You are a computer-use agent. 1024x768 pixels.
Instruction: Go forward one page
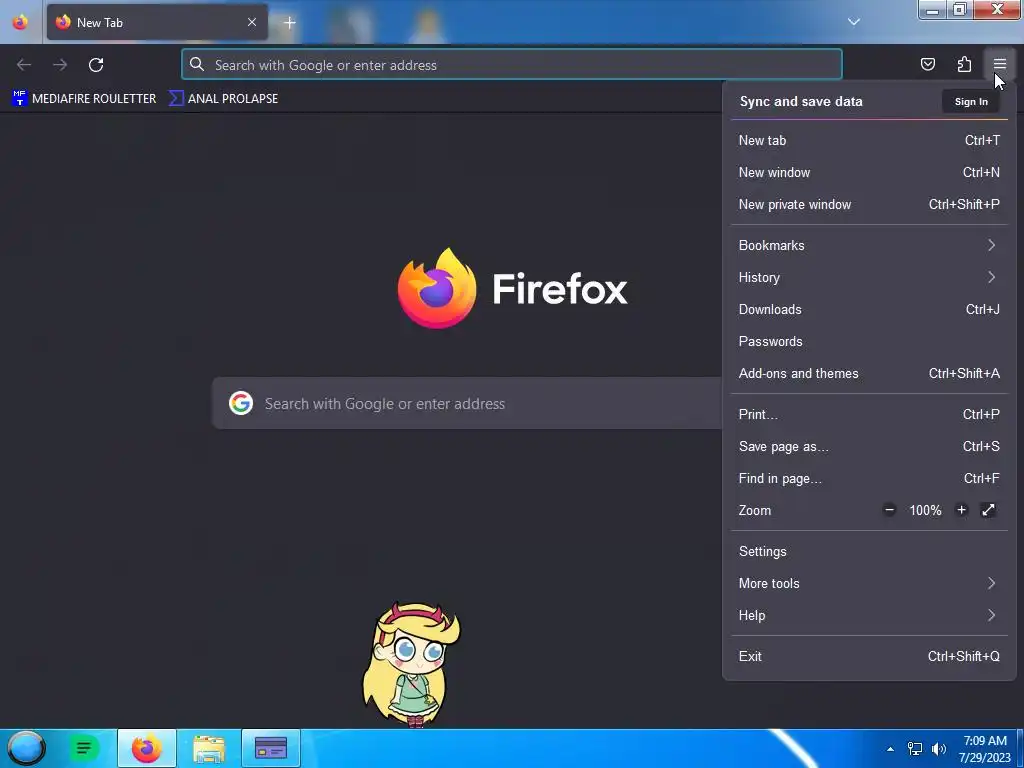[60, 65]
